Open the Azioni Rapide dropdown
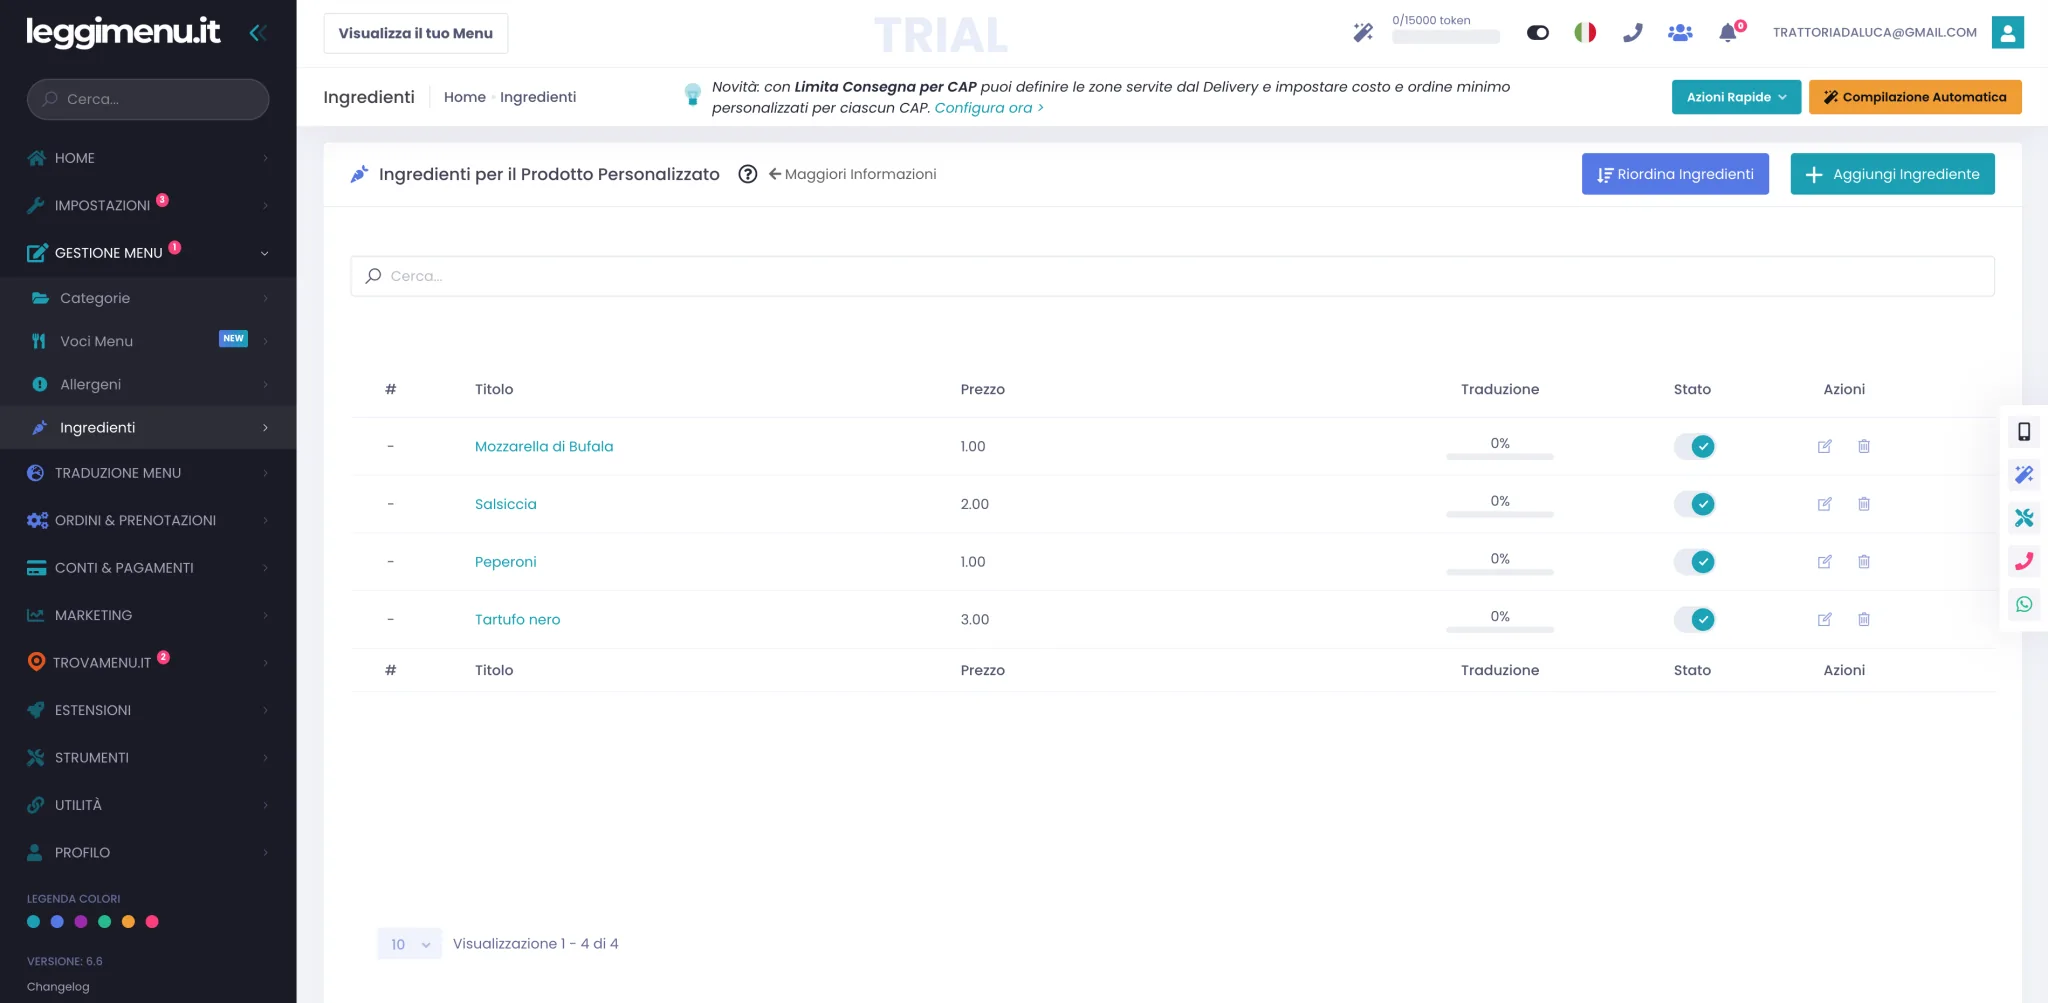 click(x=1736, y=97)
